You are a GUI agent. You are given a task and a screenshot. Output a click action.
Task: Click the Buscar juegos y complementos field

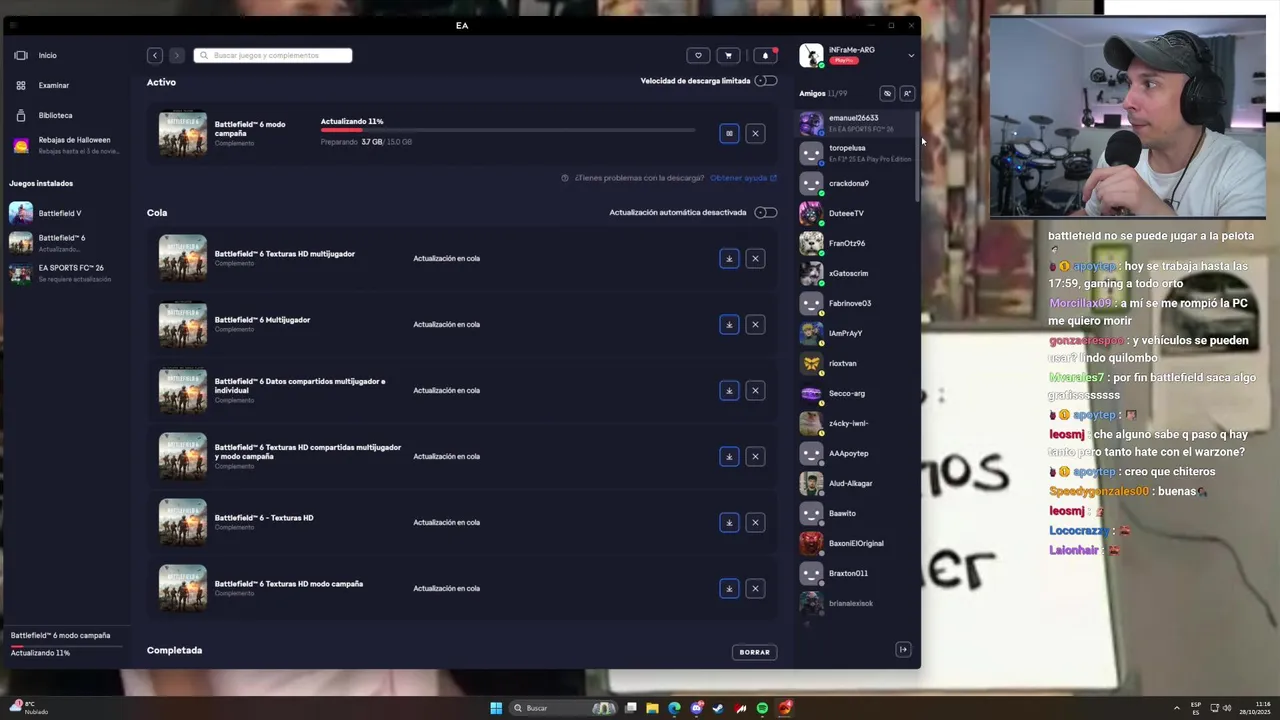[273, 55]
